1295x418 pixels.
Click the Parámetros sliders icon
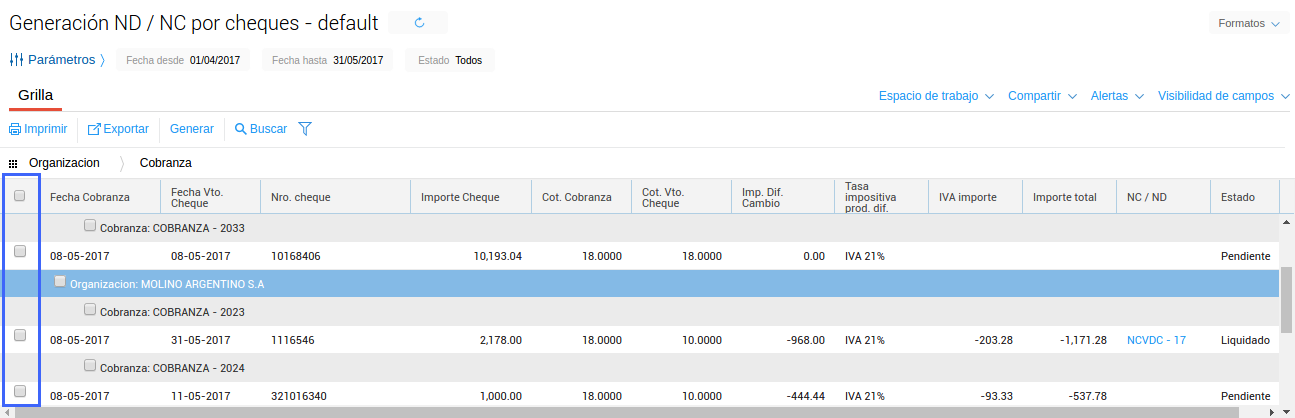tap(16, 60)
